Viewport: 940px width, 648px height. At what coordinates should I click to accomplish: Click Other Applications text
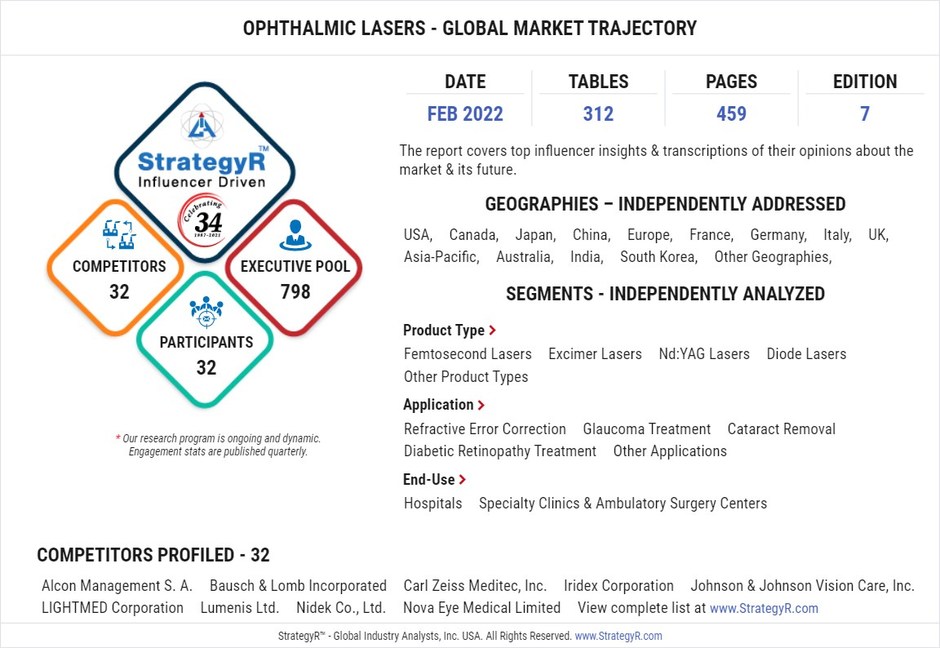[670, 451]
